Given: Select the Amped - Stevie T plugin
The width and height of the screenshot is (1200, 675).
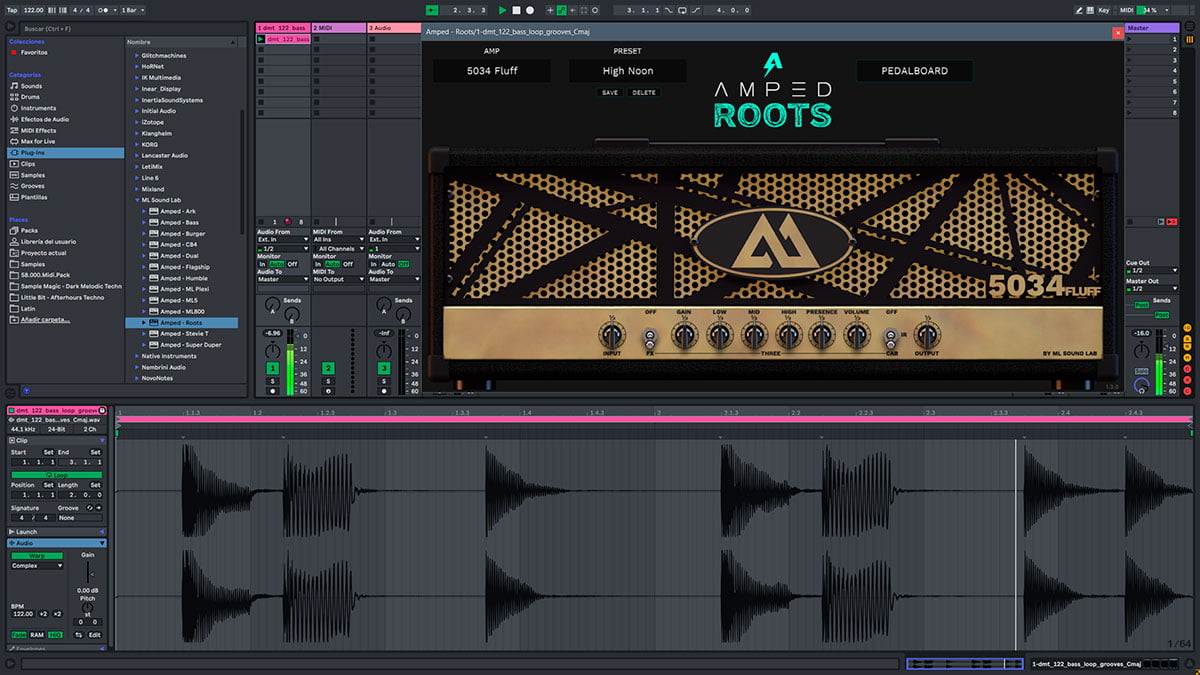Looking at the screenshot, I should click(x=185, y=333).
